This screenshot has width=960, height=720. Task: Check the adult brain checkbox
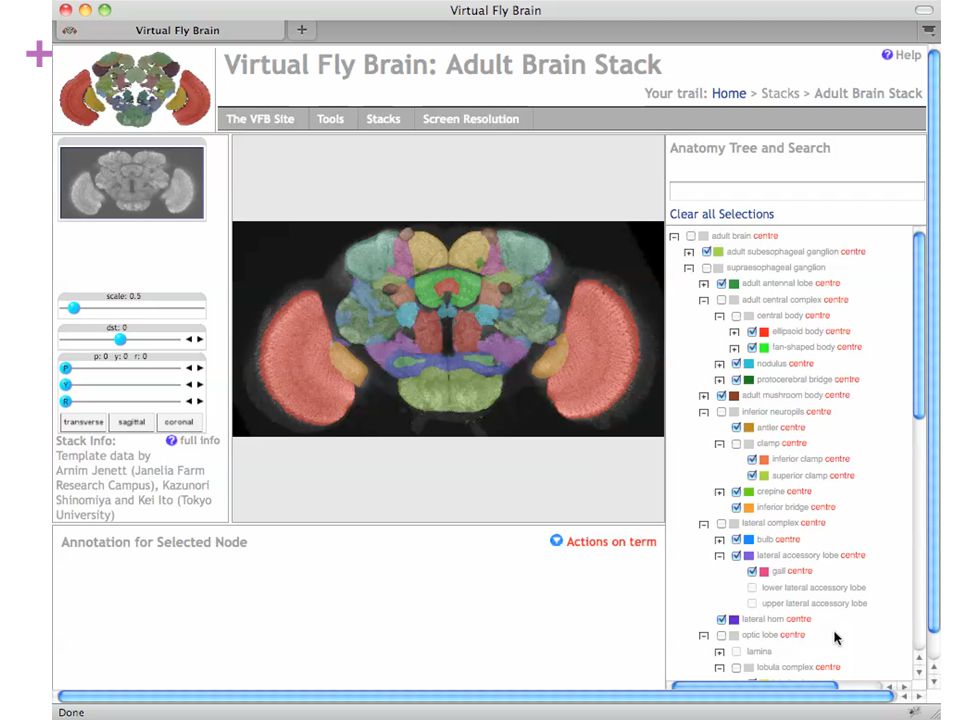(x=691, y=236)
